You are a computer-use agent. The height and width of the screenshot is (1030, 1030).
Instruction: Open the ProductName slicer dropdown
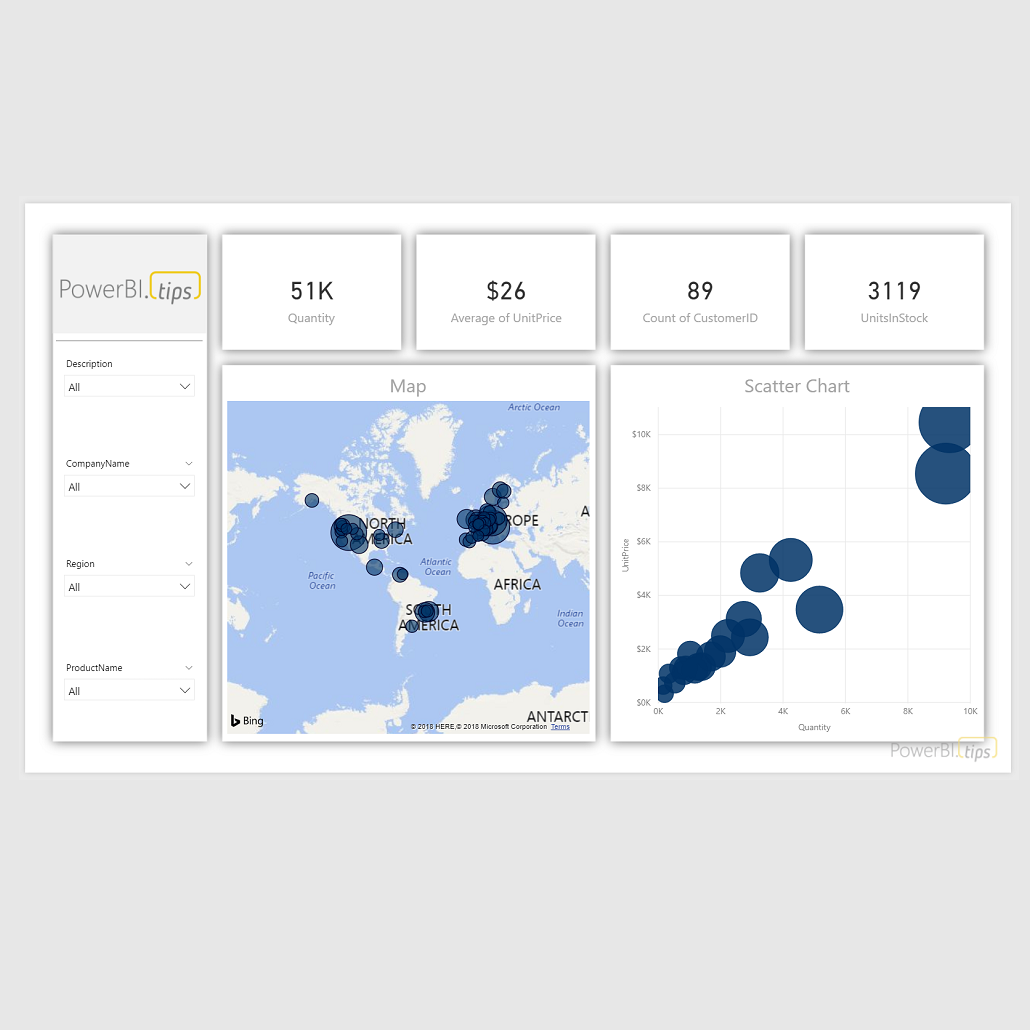(129, 691)
